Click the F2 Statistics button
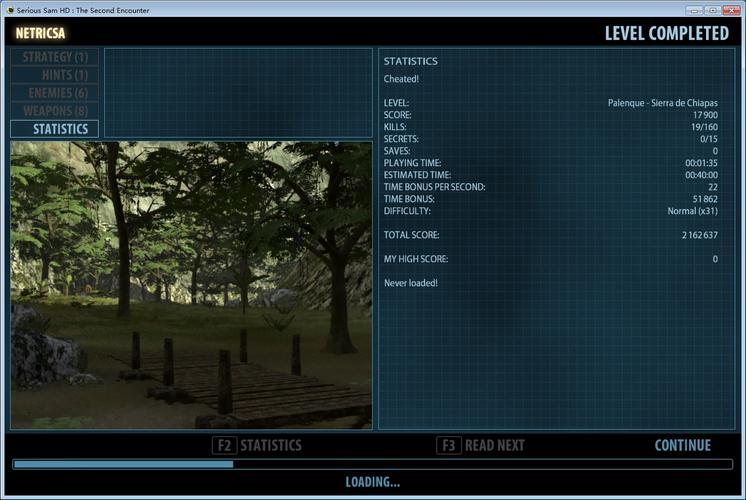The width and height of the screenshot is (746, 500). point(257,445)
